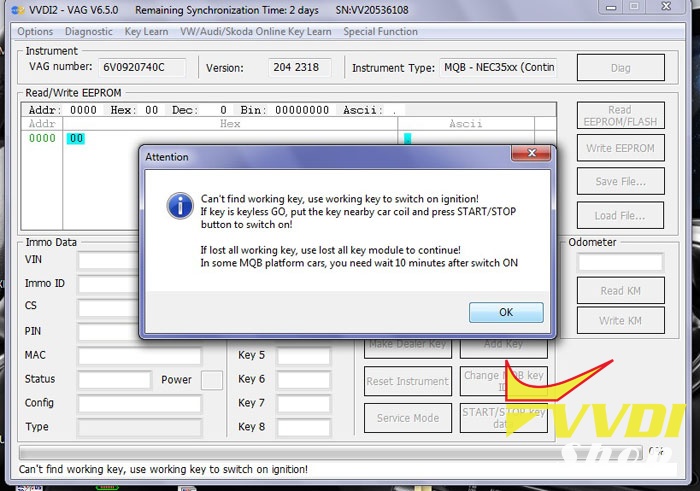The image size is (700, 491).
Task: Click the Hex column header
Action: click(x=230, y=124)
